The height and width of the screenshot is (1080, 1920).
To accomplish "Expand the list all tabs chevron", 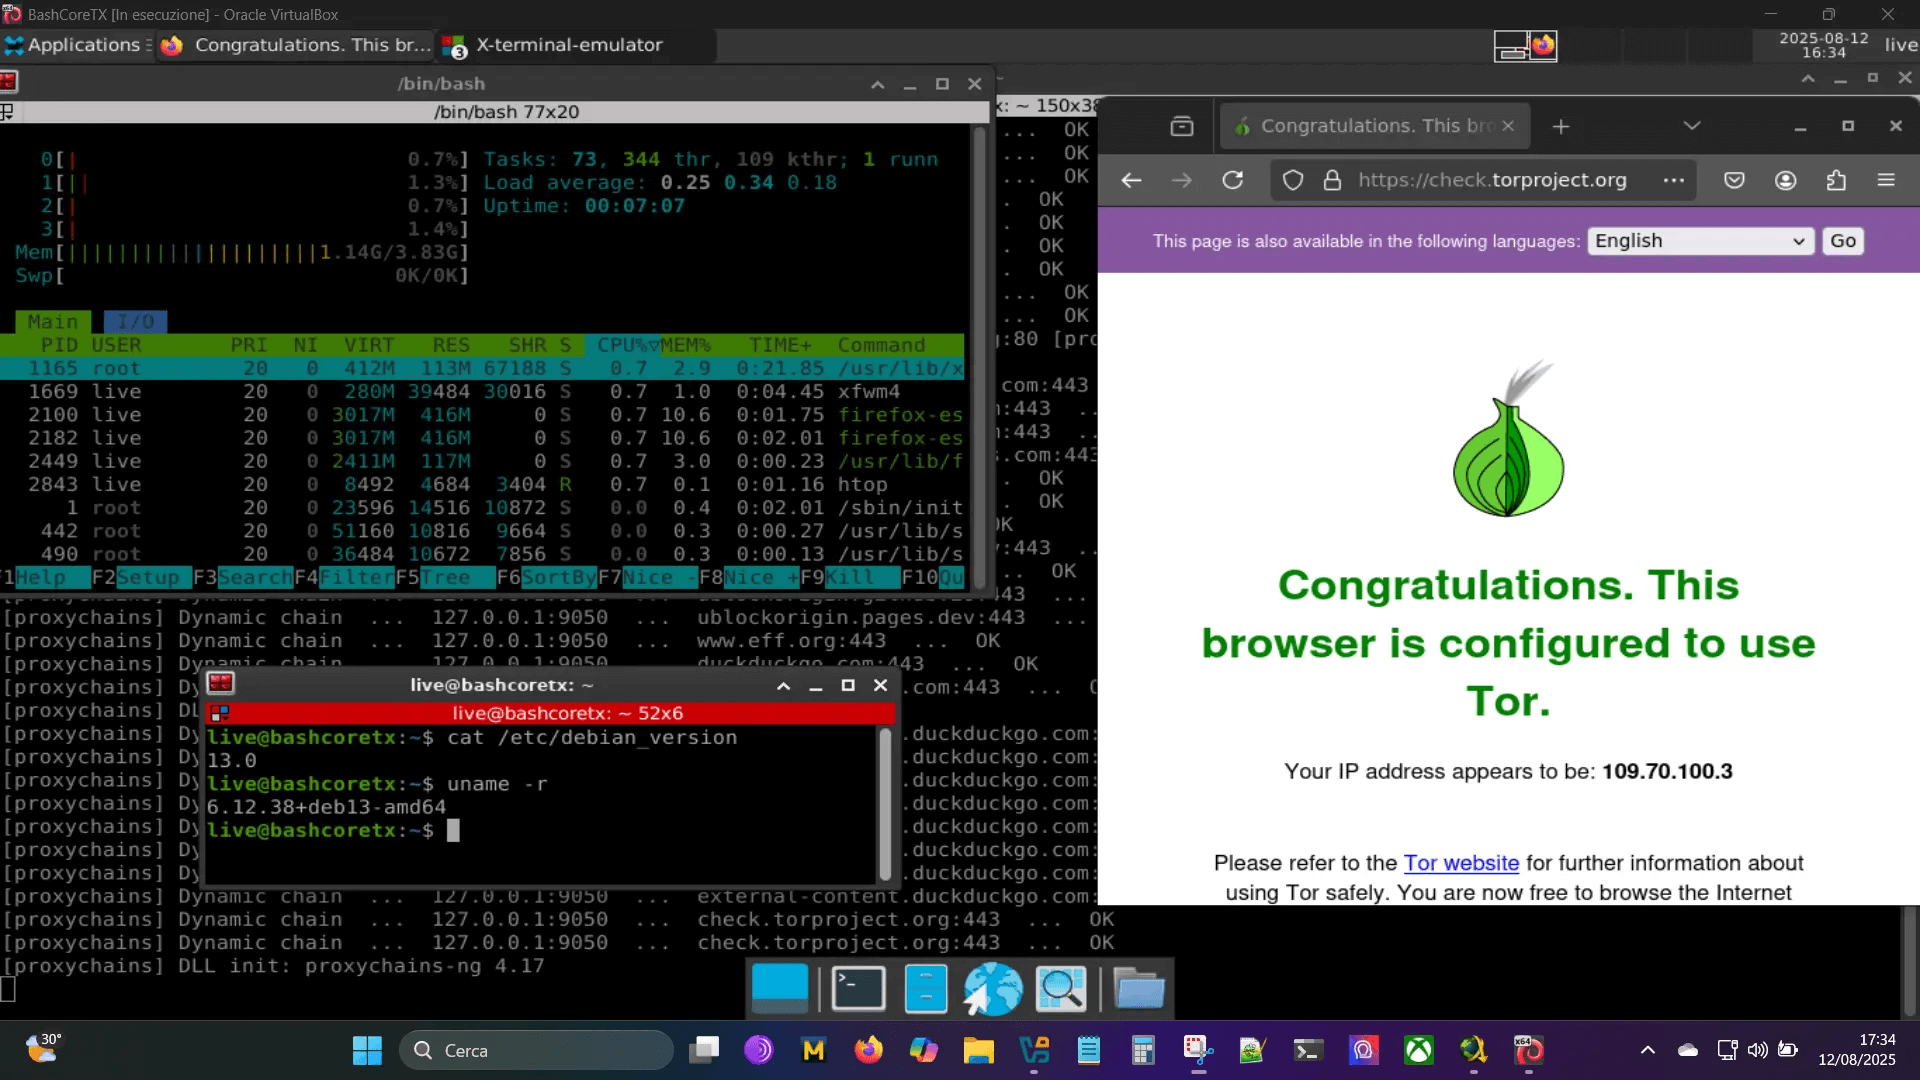I will coord(1691,126).
